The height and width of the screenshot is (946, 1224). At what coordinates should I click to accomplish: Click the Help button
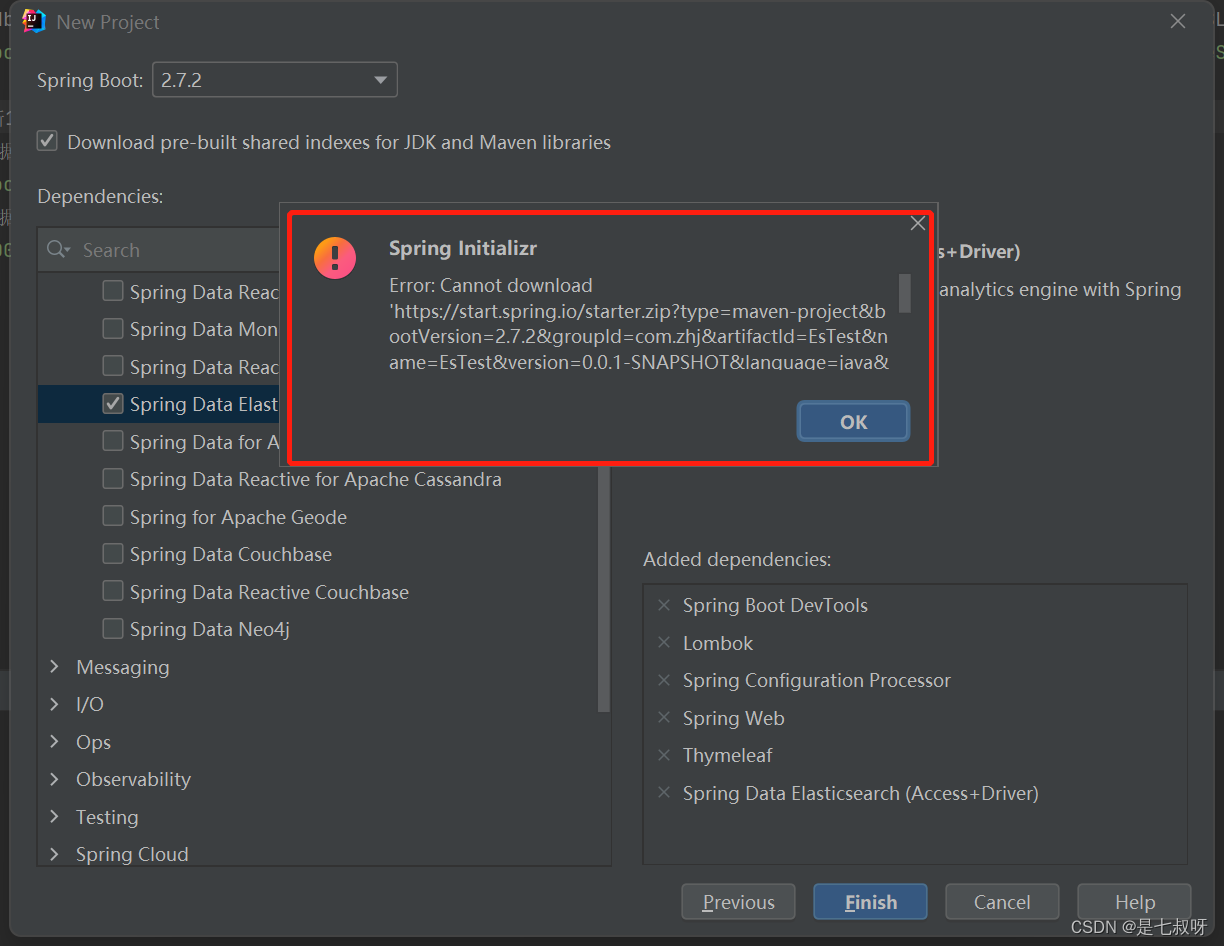click(1134, 902)
